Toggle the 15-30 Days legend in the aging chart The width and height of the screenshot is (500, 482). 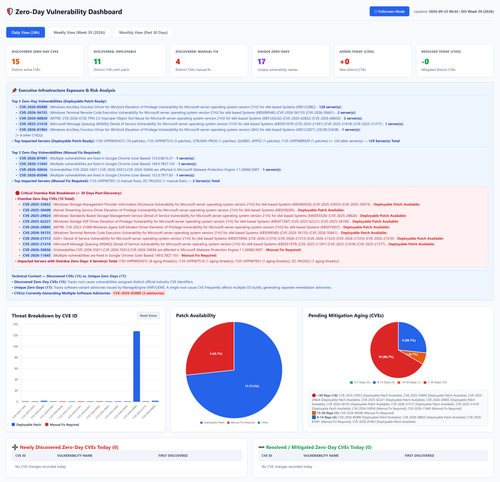pos(409,382)
